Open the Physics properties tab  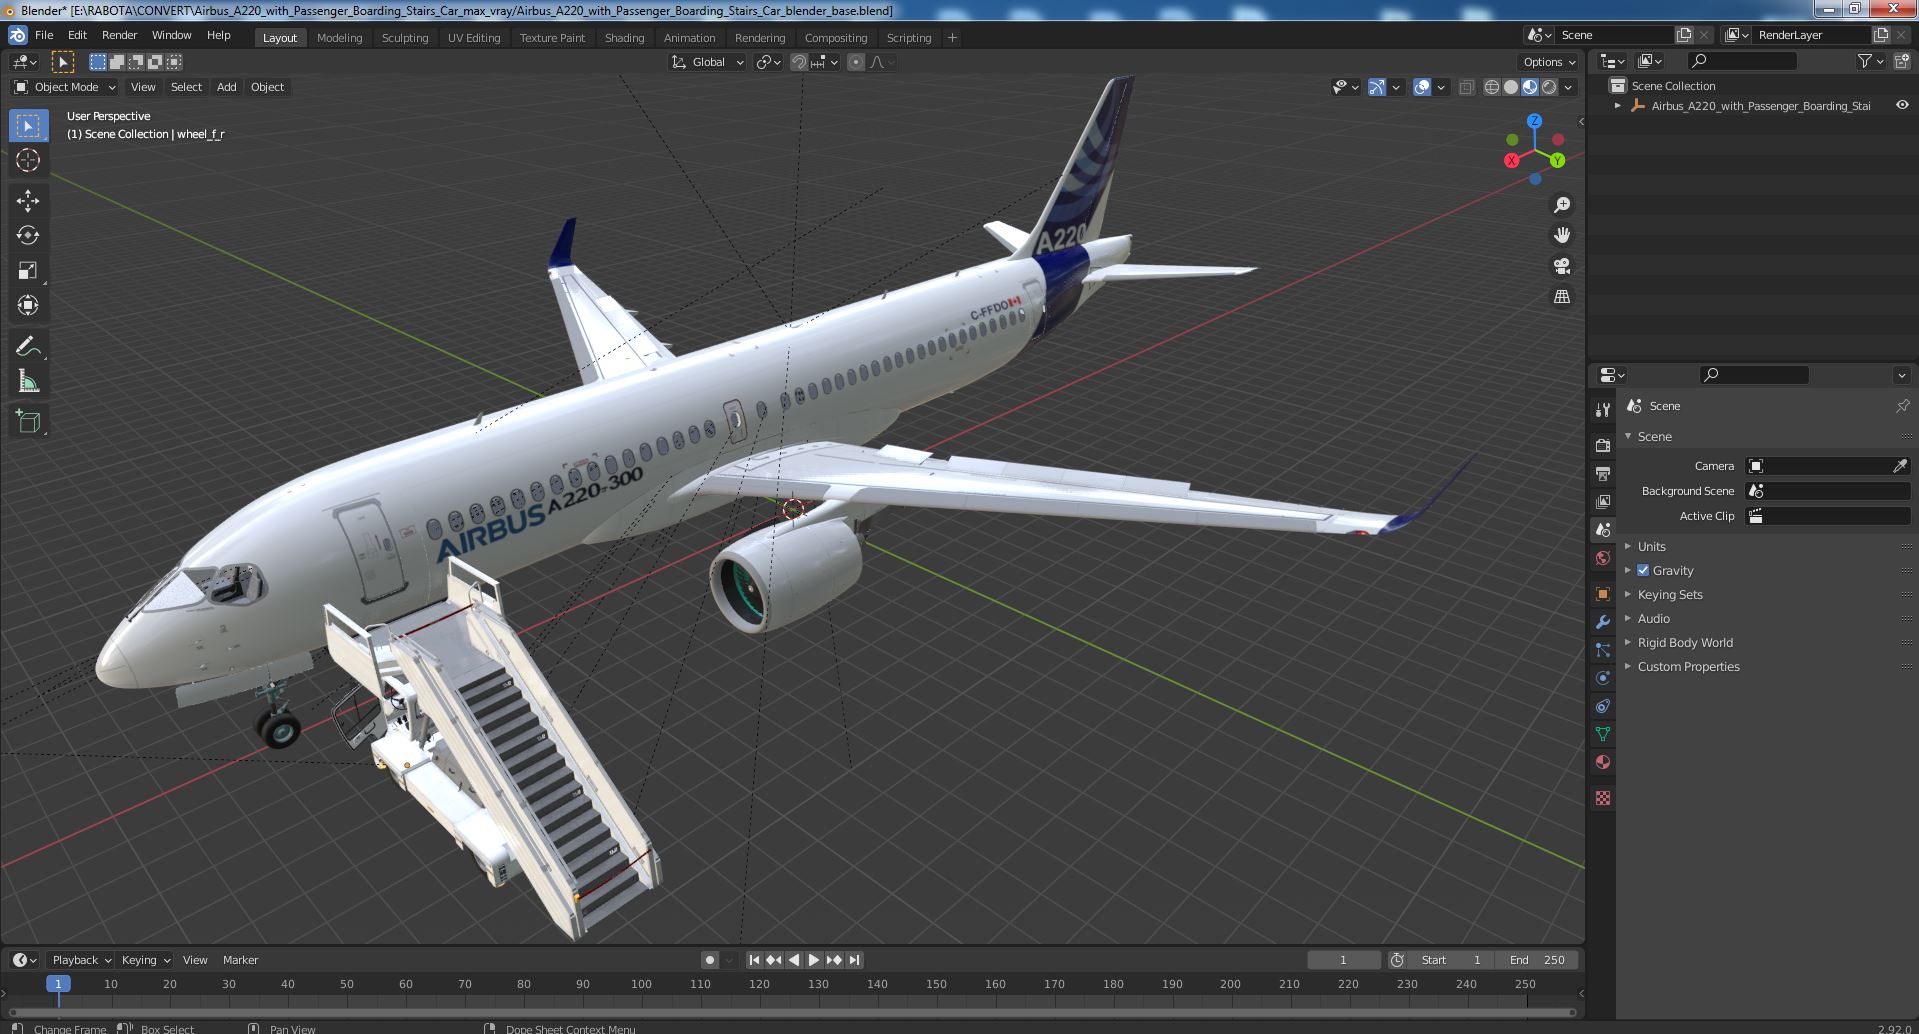click(x=1603, y=678)
